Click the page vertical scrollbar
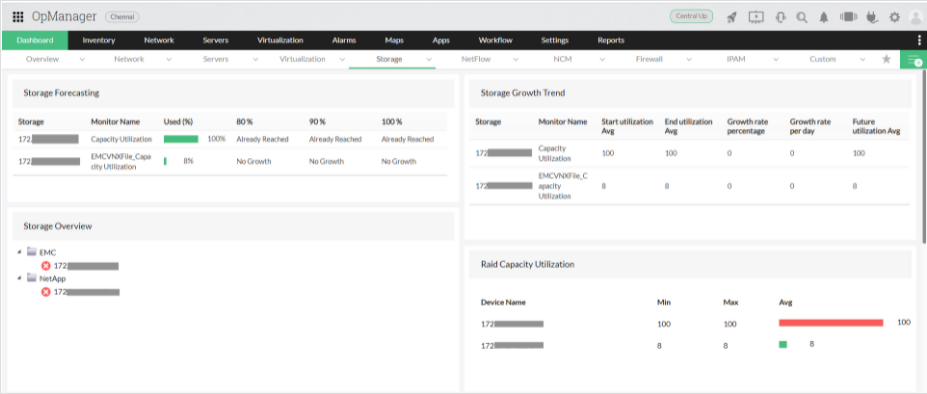 tap(924, 157)
